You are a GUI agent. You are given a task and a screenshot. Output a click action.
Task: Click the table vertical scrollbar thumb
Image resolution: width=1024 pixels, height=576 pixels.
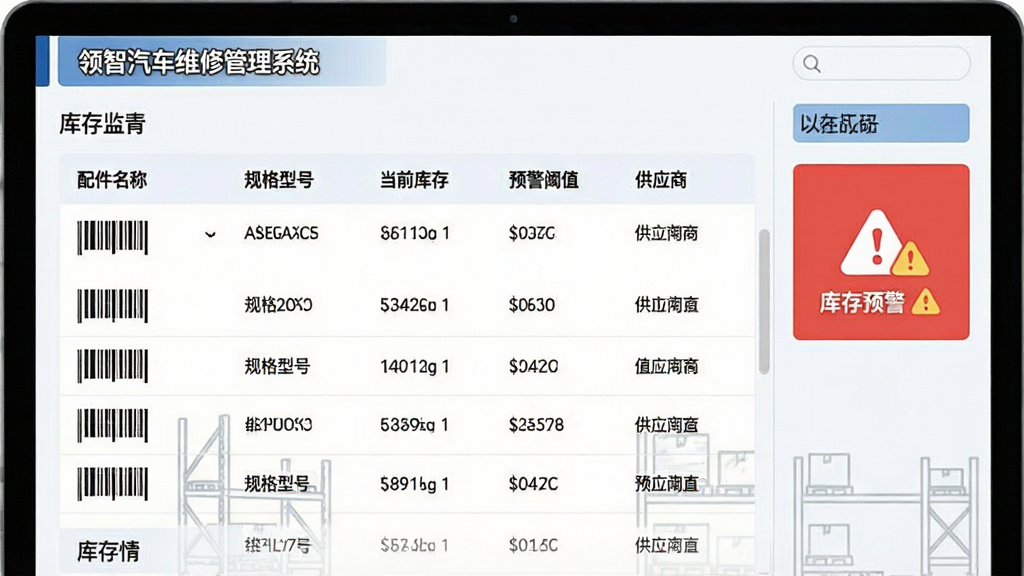click(x=764, y=302)
